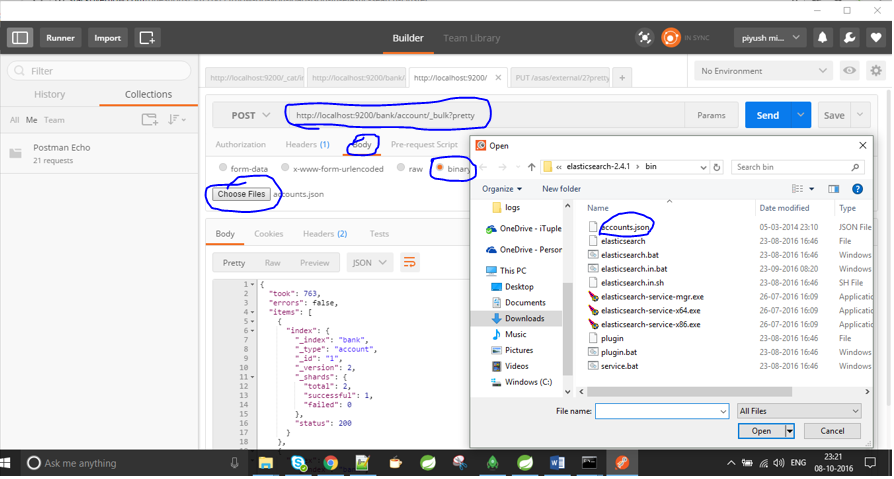Click the Params button
The width and height of the screenshot is (894, 479).
712,115
